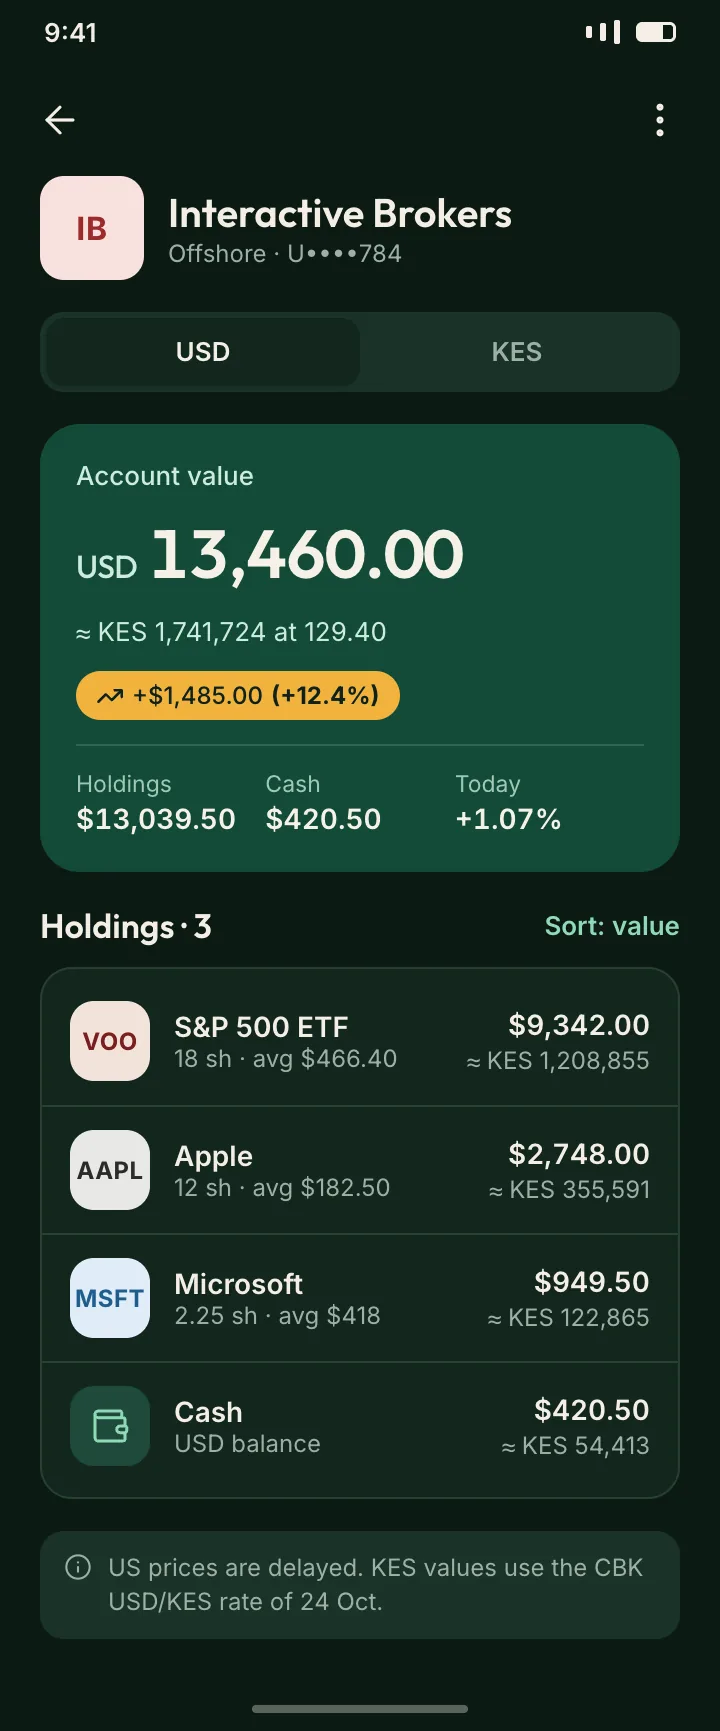Screen dimensions: 720x1731
Task: Tap the IB Interactive Brokers logo
Action: [x=92, y=228]
